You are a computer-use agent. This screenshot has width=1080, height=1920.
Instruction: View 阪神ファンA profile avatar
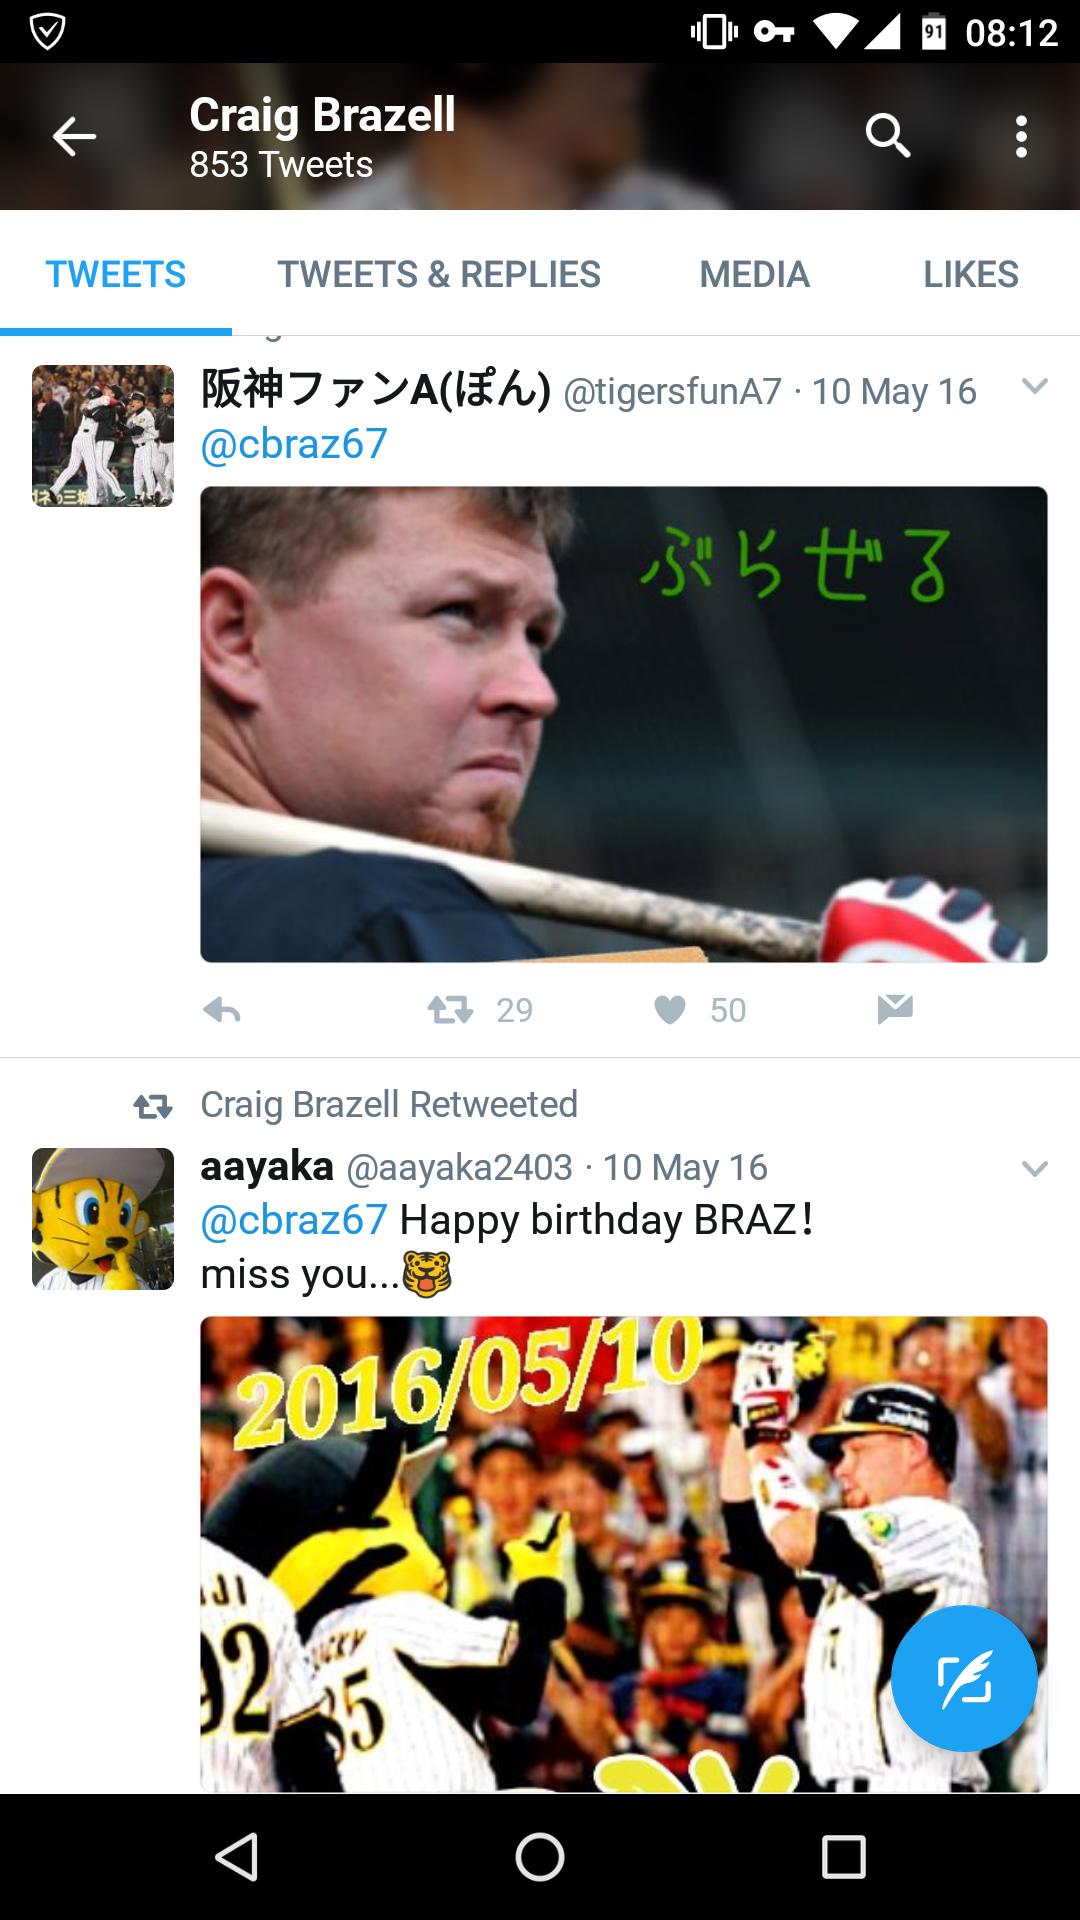coord(103,436)
